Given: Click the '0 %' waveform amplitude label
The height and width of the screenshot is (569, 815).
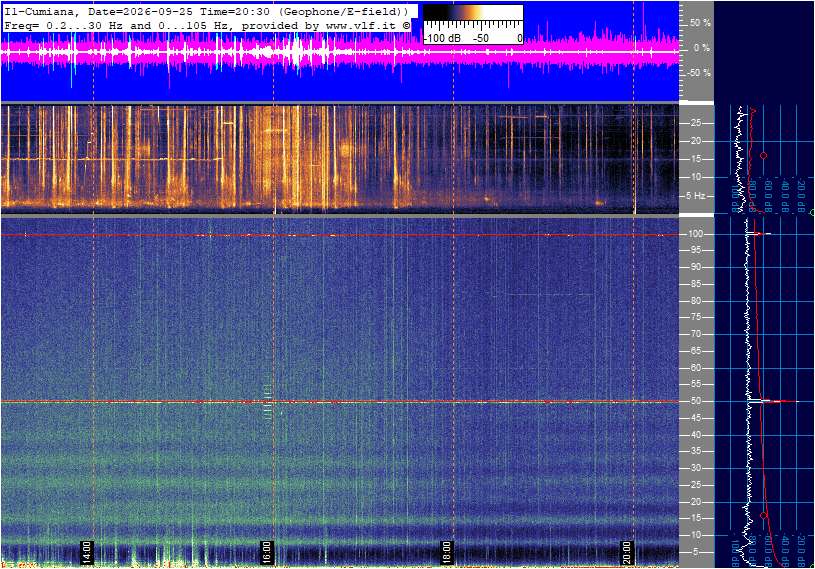Looking at the screenshot, I should (701, 48).
